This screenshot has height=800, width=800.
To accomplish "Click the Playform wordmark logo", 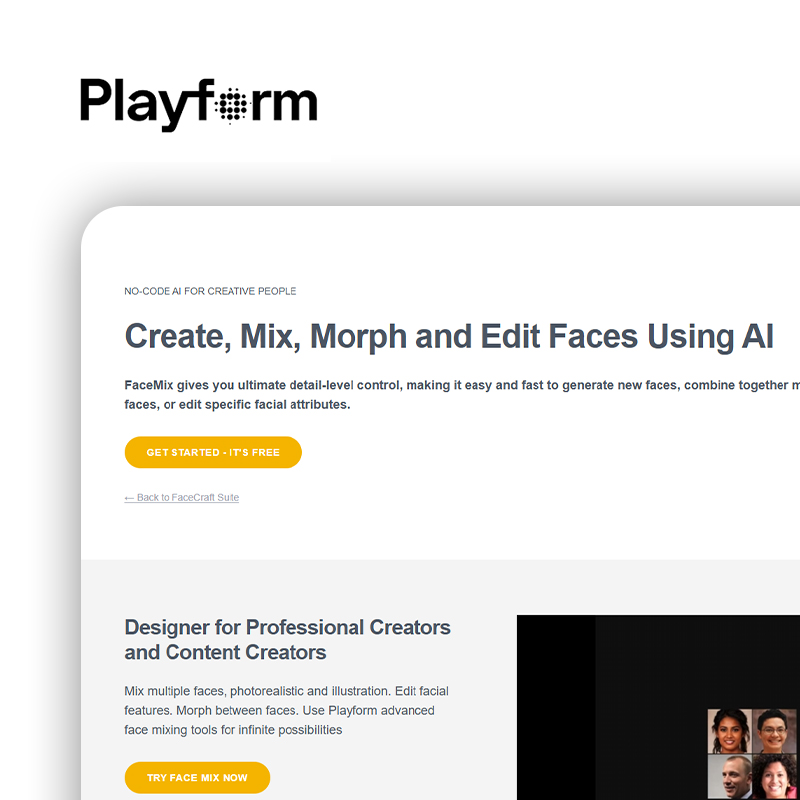I will click(198, 103).
